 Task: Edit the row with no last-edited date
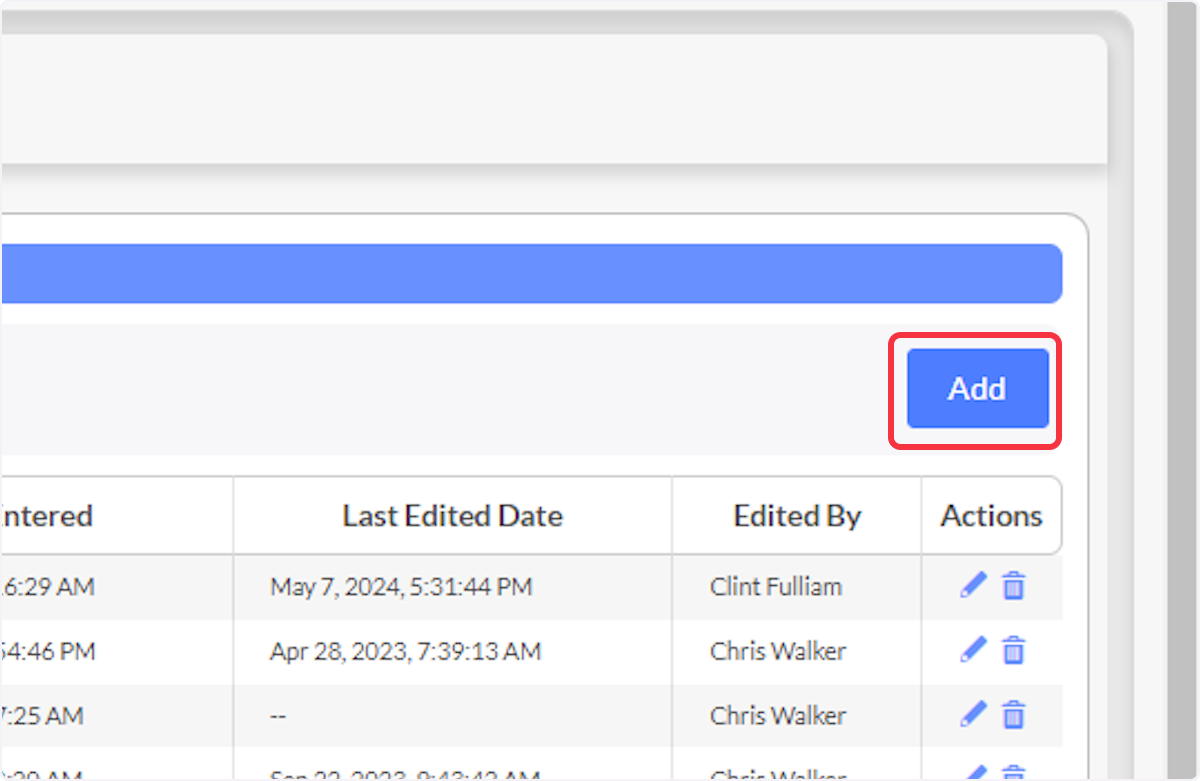point(973,714)
